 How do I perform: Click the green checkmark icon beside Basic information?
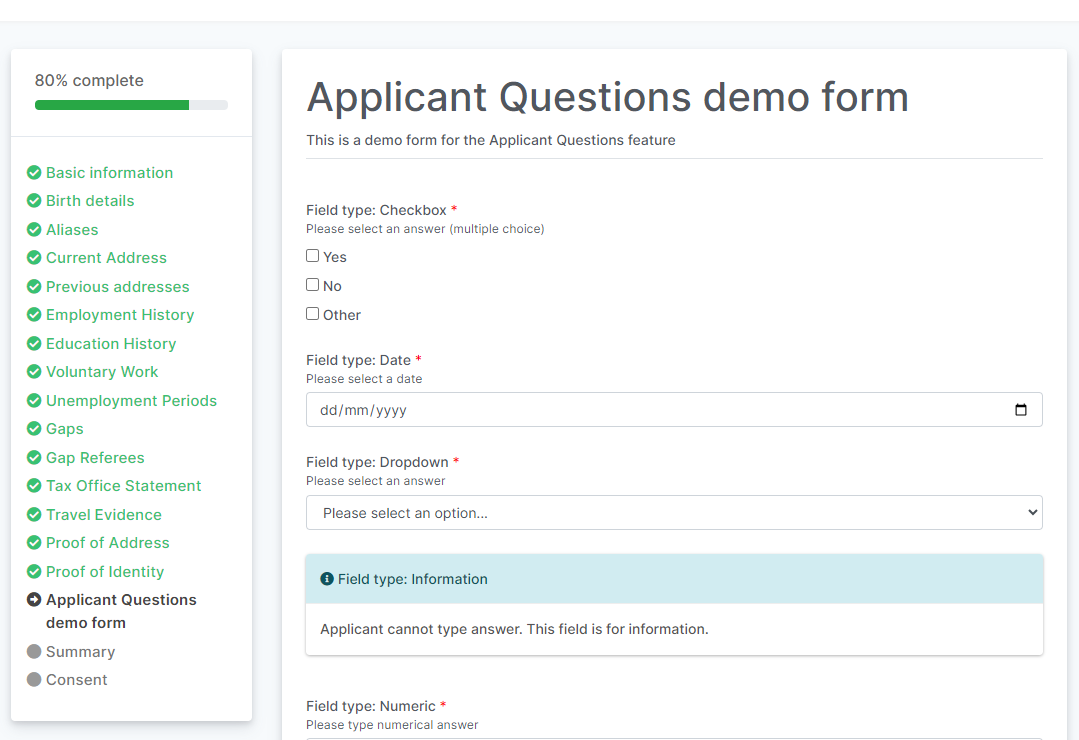(34, 172)
